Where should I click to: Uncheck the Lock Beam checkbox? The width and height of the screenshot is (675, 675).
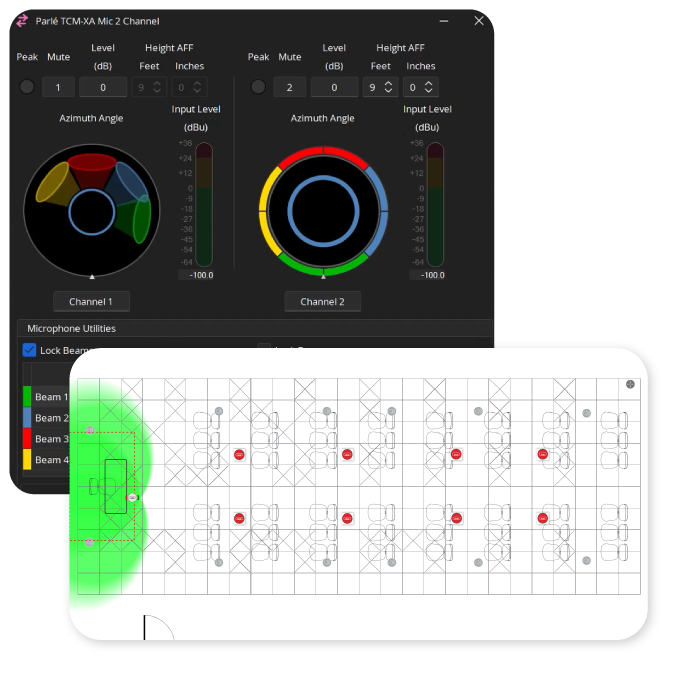pos(30,350)
